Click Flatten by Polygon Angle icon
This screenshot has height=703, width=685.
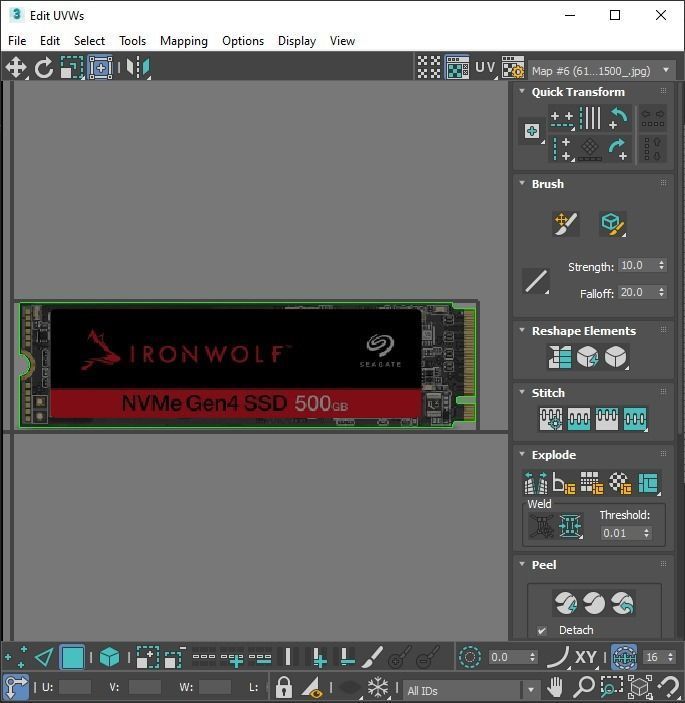click(563, 482)
